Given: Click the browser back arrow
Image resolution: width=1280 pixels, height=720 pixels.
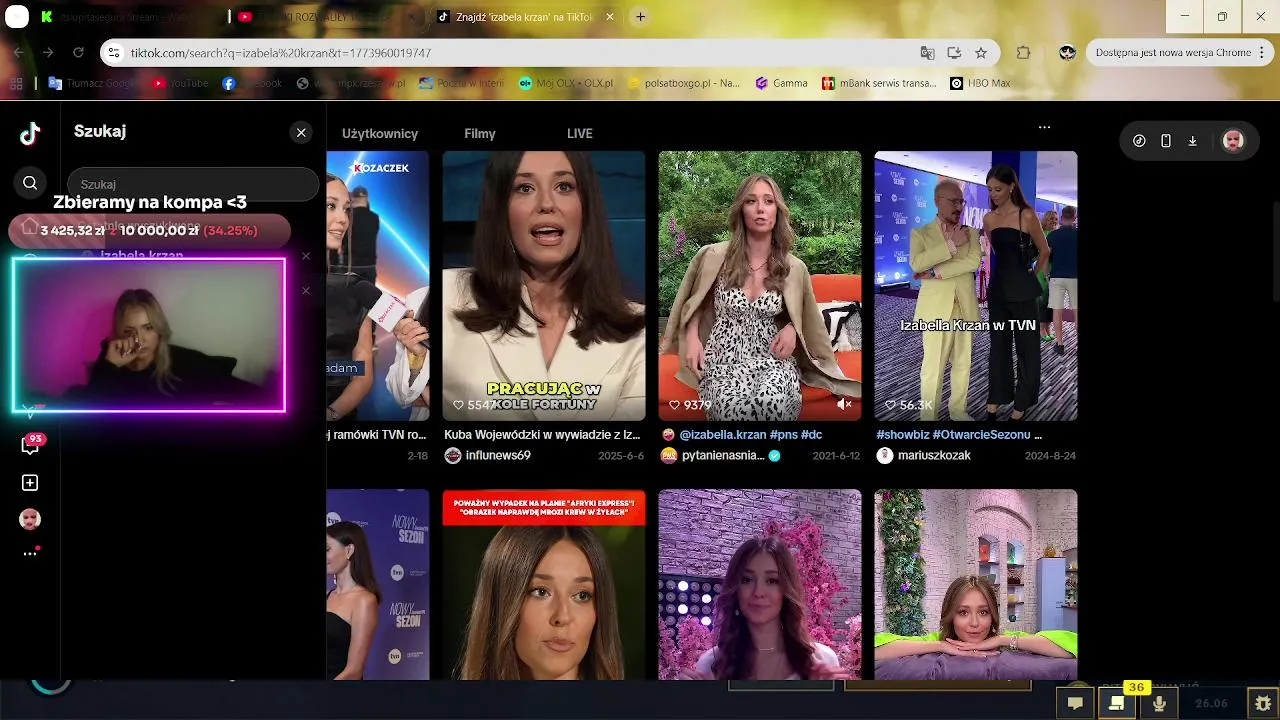Looking at the screenshot, I should (19, 53).
